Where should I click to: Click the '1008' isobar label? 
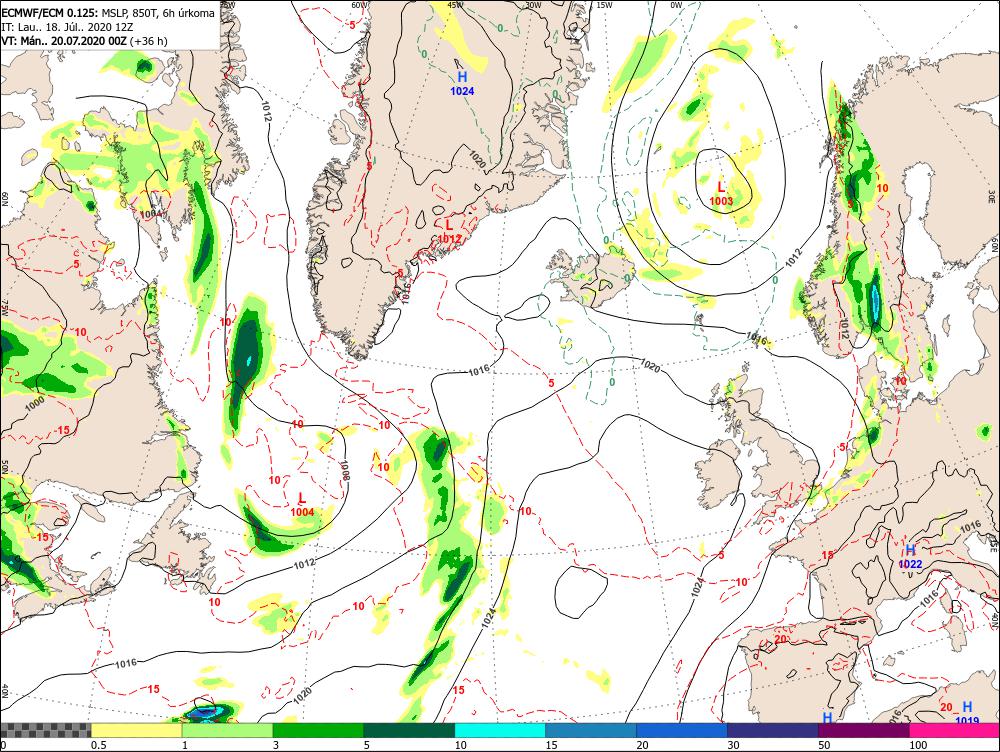(345, 471)
